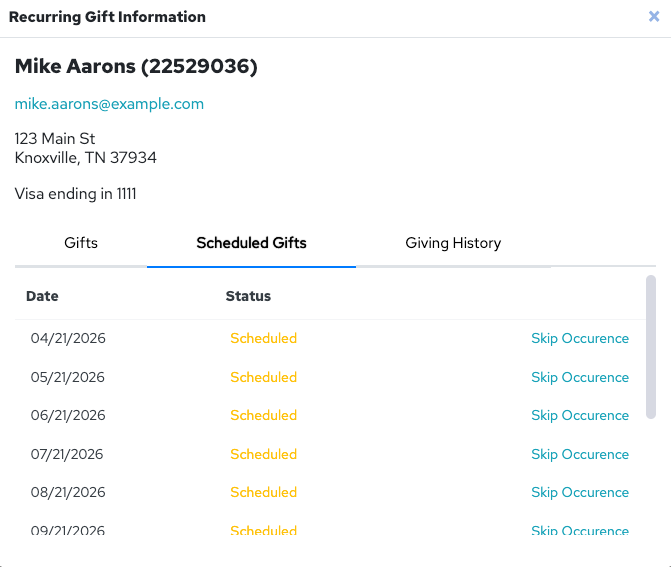Click Scheduled status for 04/21/2026
671x567 pixels.
tap(264, 338)
